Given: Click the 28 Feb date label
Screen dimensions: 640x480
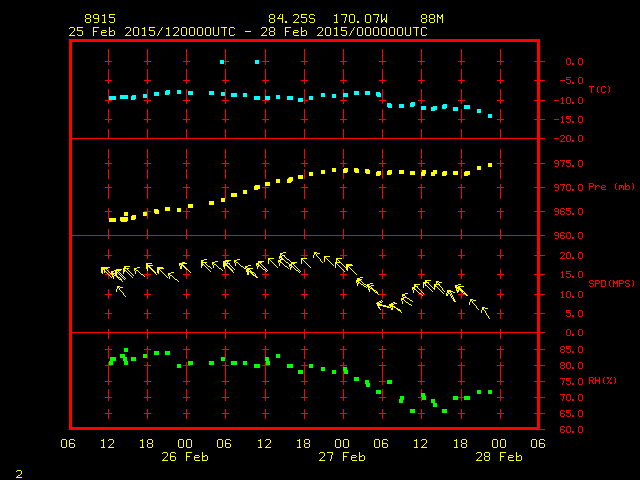Looking at the screenshot, I should click(x=499, y=457).
